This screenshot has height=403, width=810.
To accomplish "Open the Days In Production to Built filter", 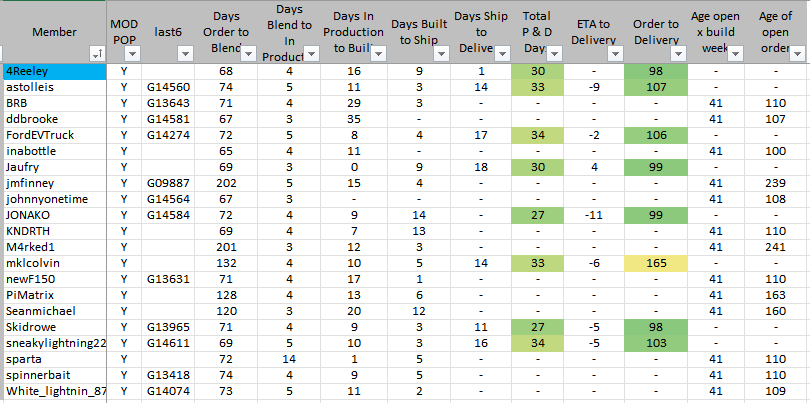I will click(378, 53).
